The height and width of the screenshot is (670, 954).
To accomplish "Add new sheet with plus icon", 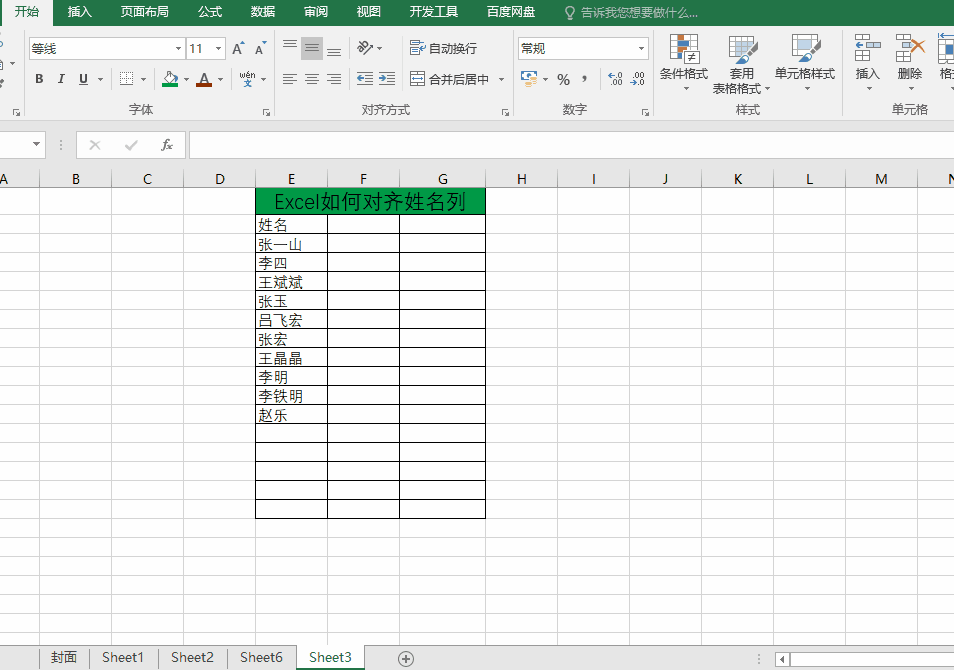I will [406, 658].
